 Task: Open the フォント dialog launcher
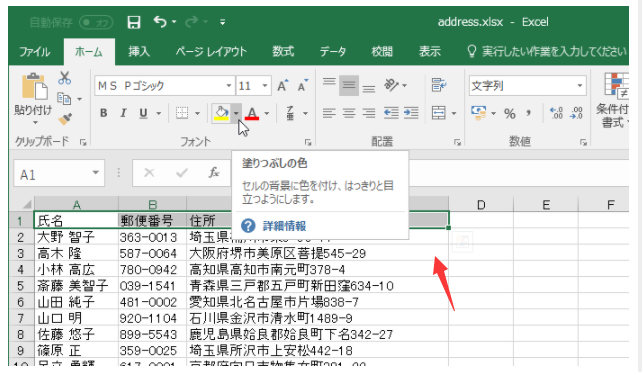pos(308,142)
